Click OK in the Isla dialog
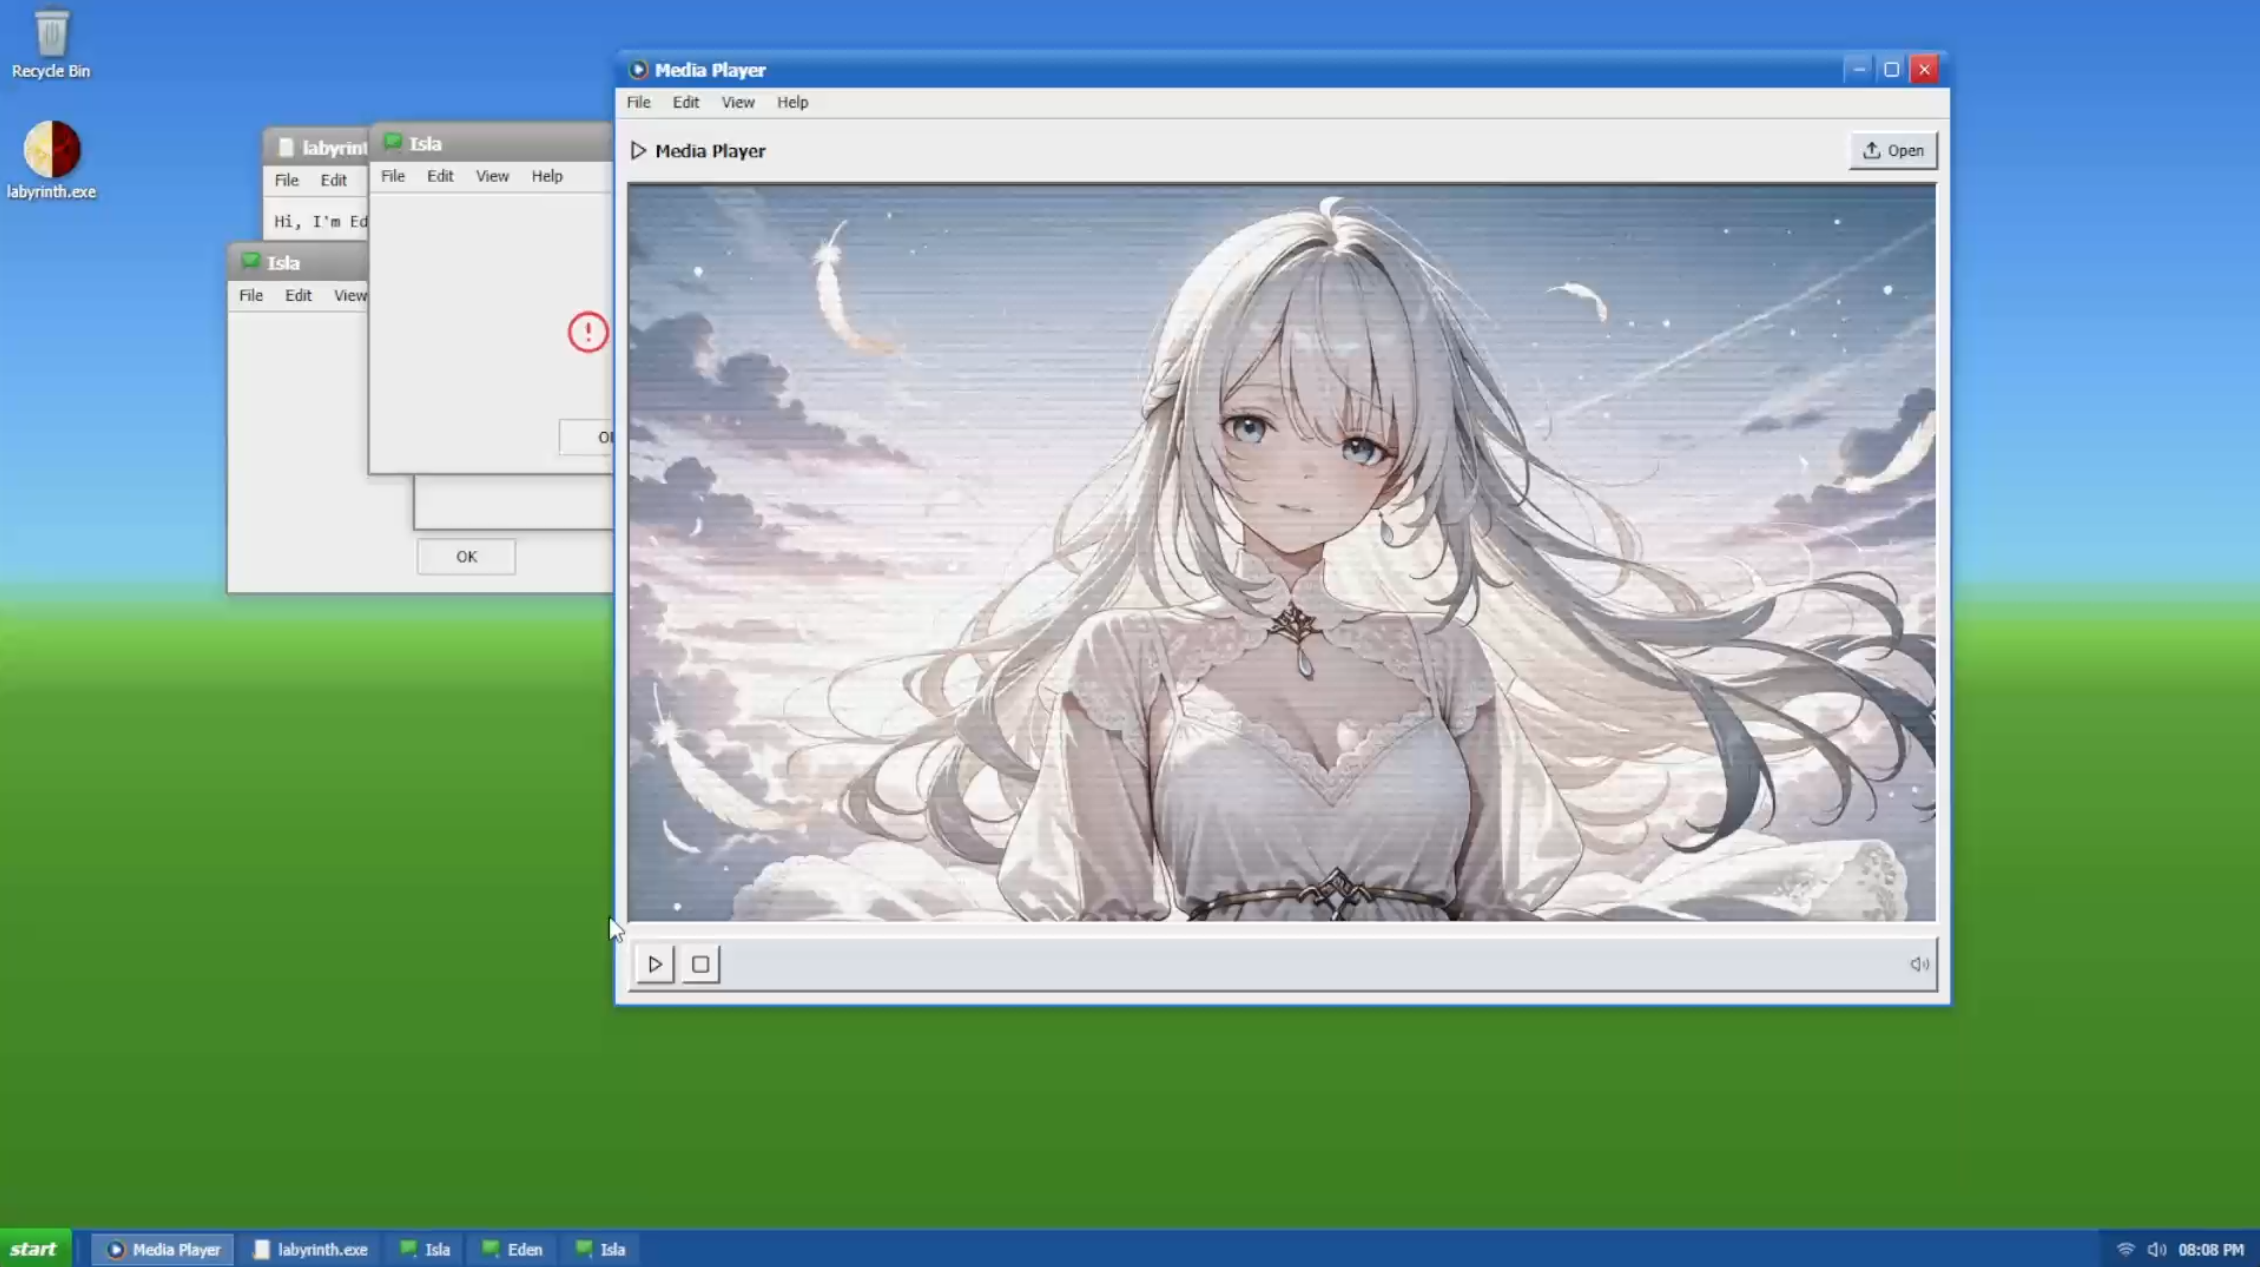This screenshot has width=2260, height=1267. click(x=466, y=557)
